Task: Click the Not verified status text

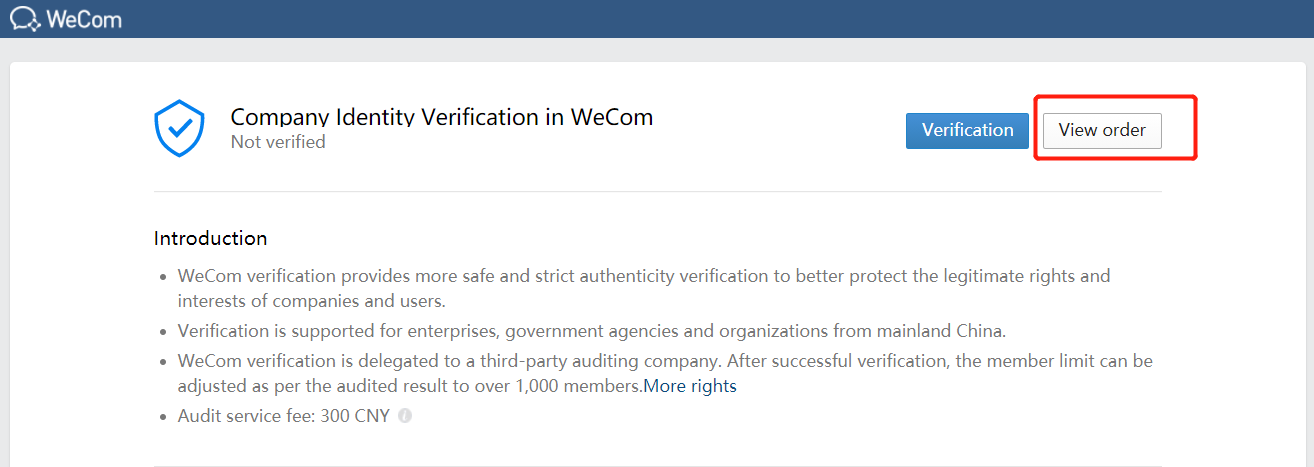Action: pos(278,142)
